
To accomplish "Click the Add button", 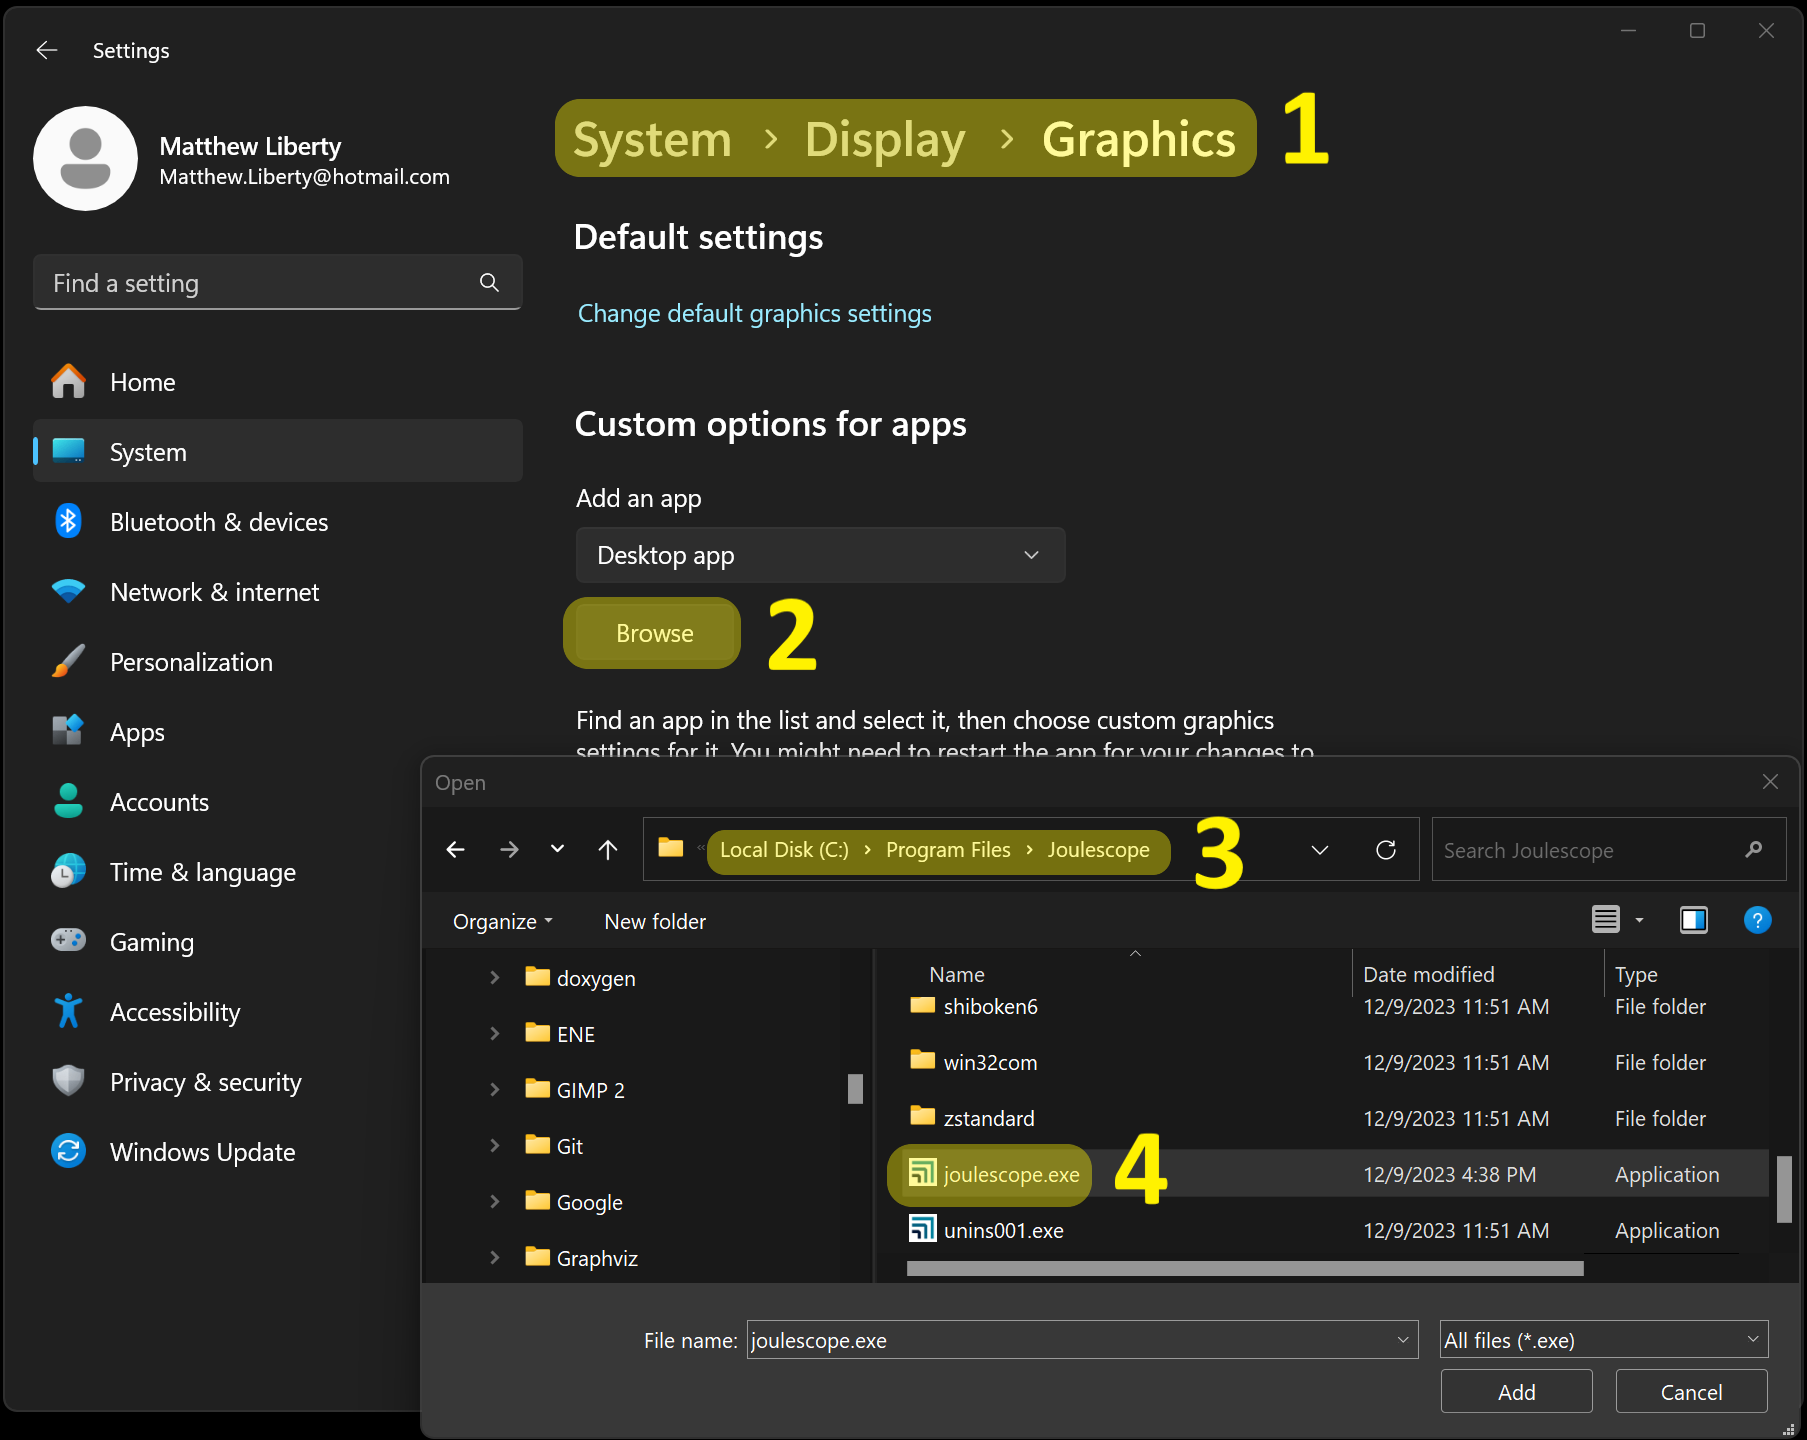I will point(1516,1392).
